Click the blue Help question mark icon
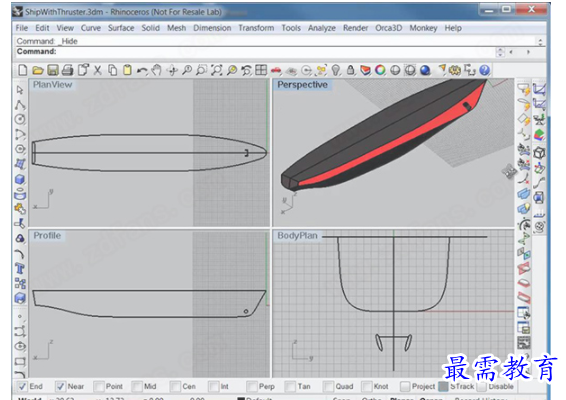This screenshot has width=566, height=400. (x=485, y=70)
